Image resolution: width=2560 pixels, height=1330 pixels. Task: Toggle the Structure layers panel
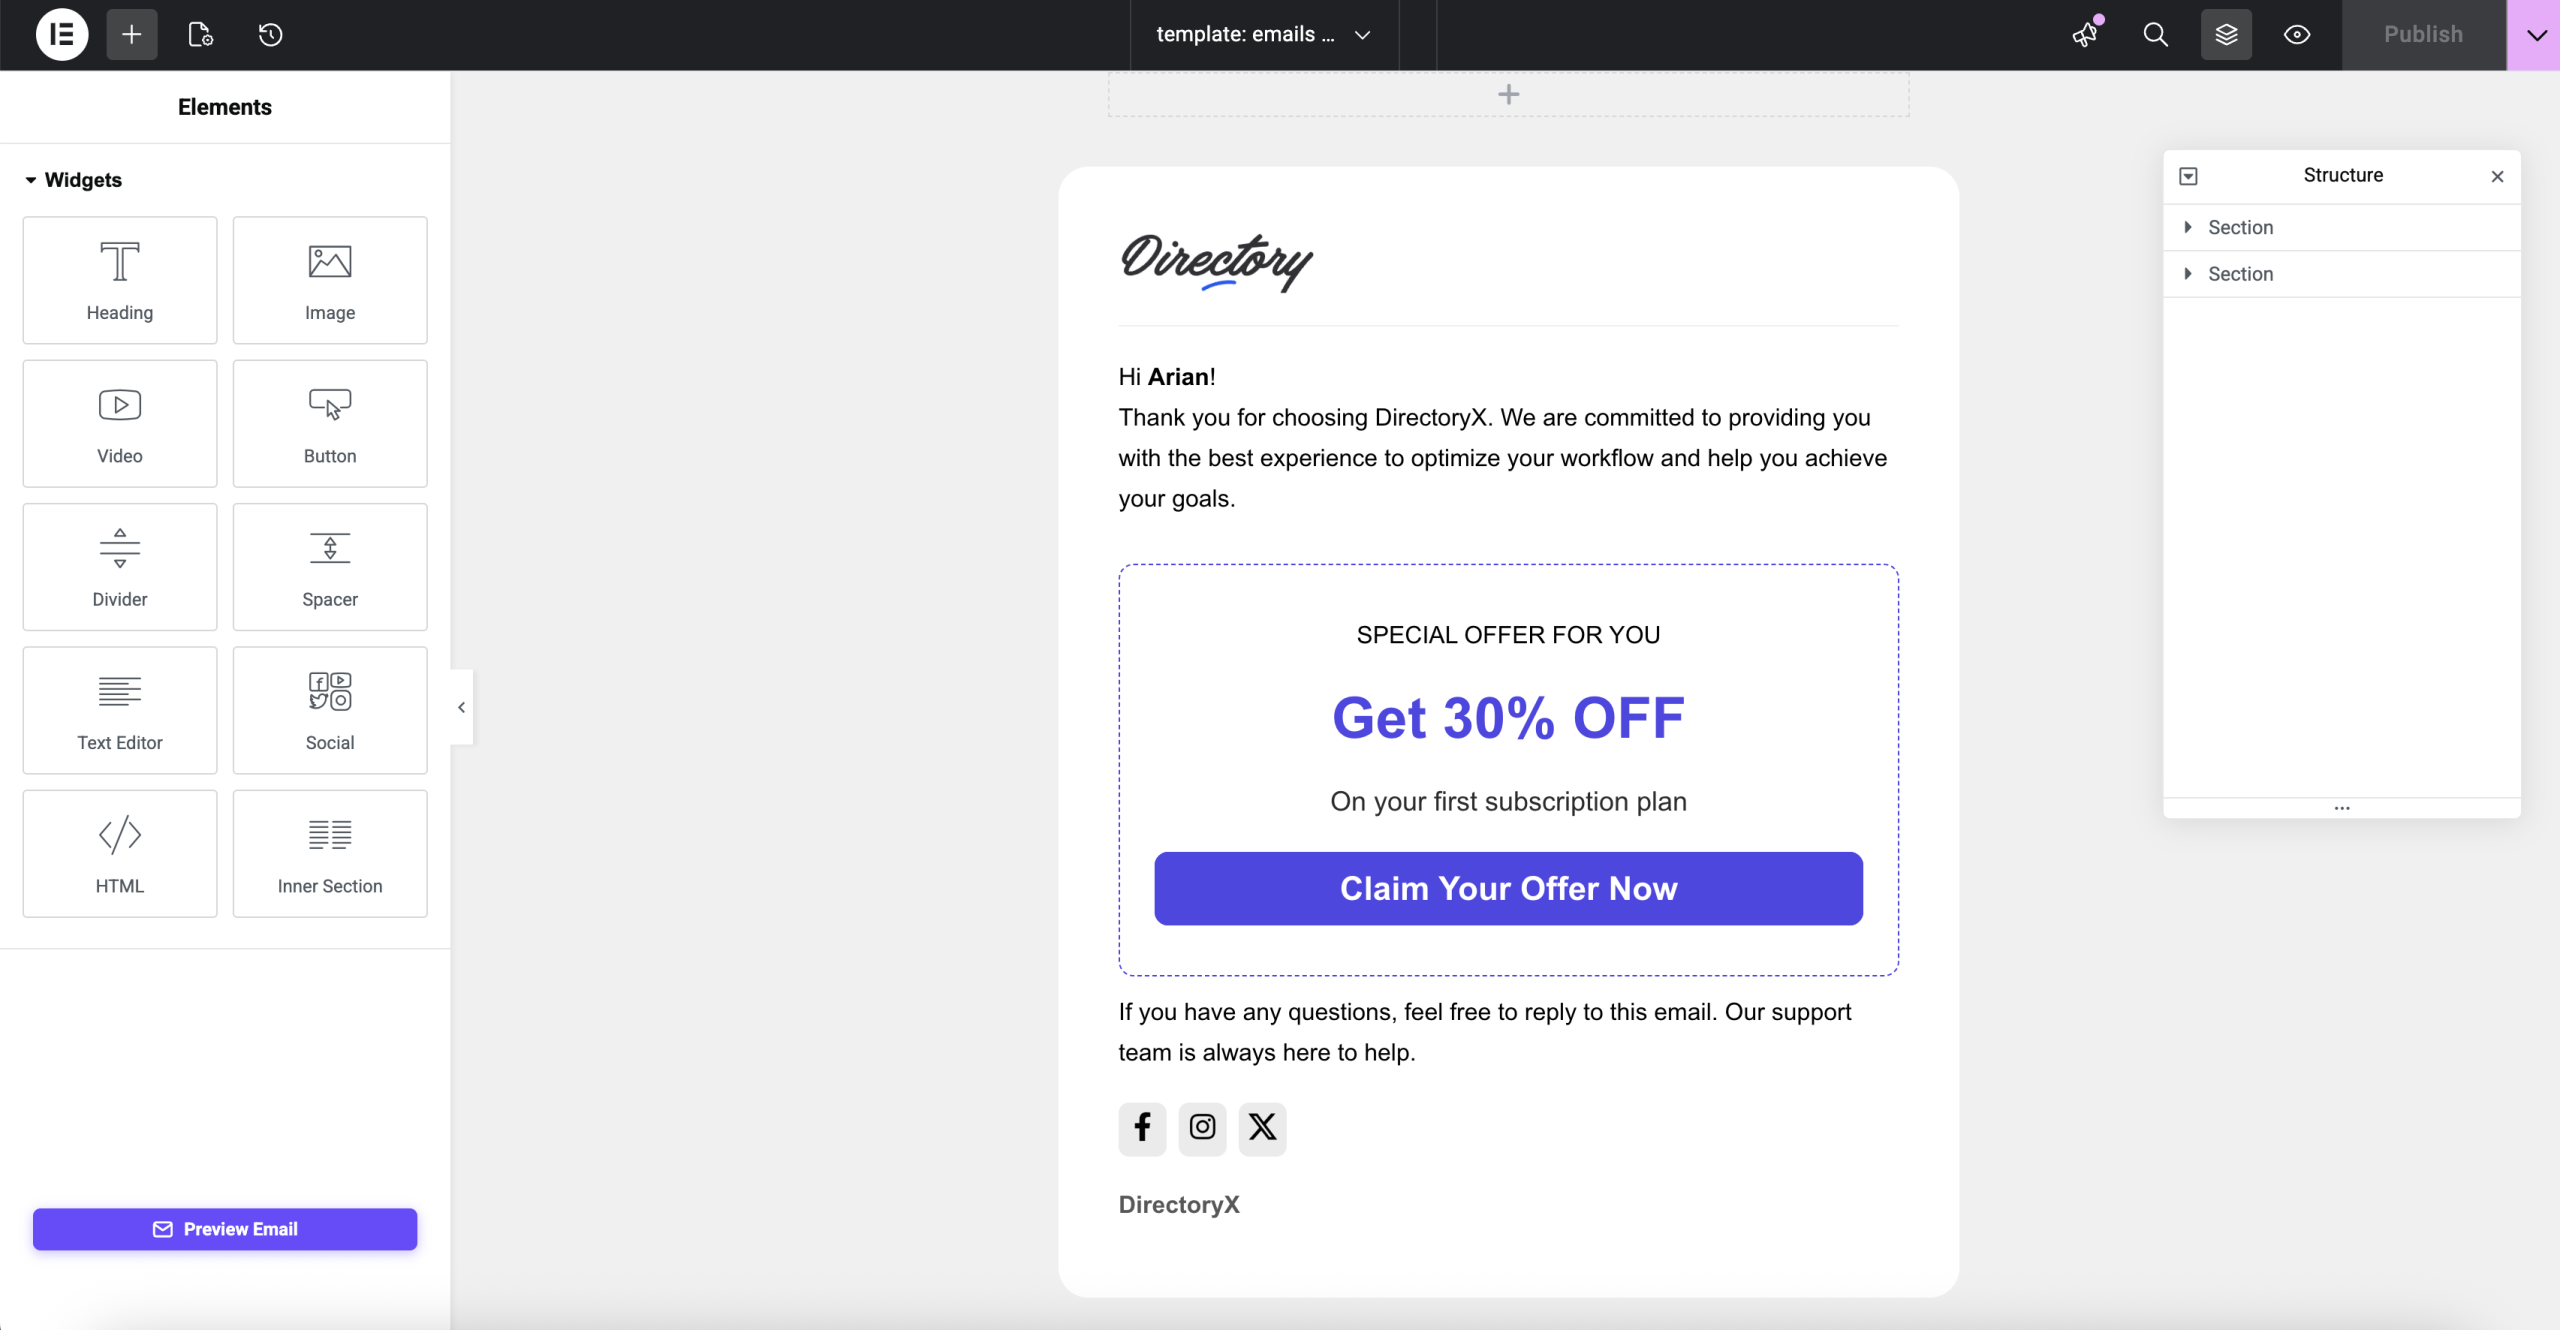(2226, 35)
